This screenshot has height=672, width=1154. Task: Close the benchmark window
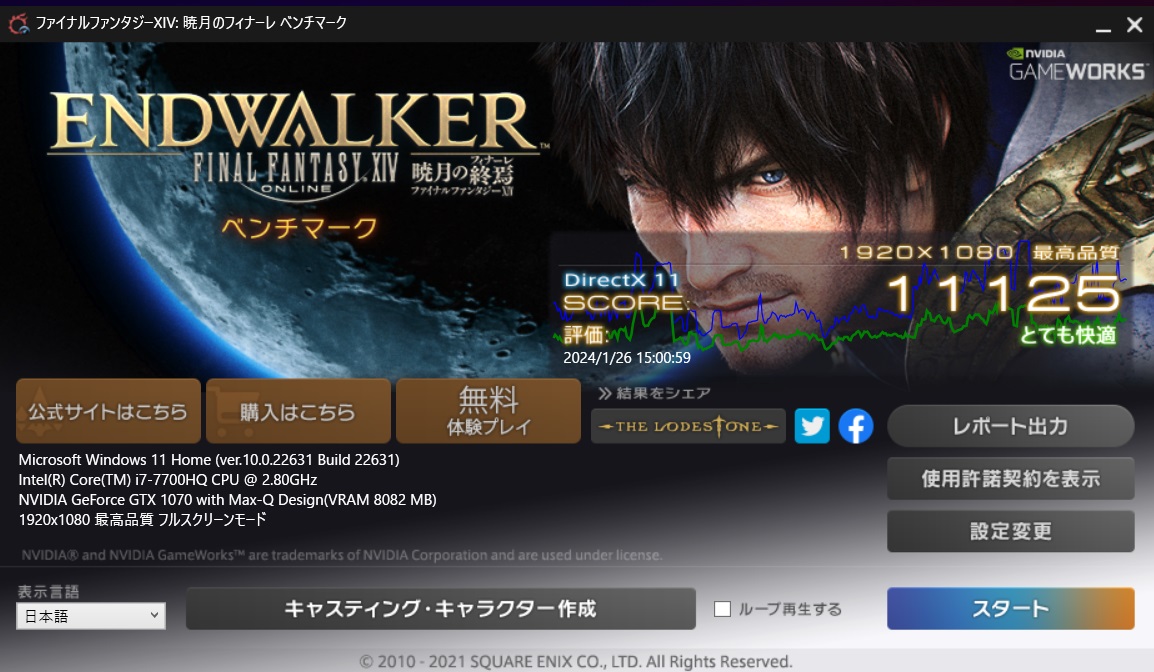(x=1133, y=23)
